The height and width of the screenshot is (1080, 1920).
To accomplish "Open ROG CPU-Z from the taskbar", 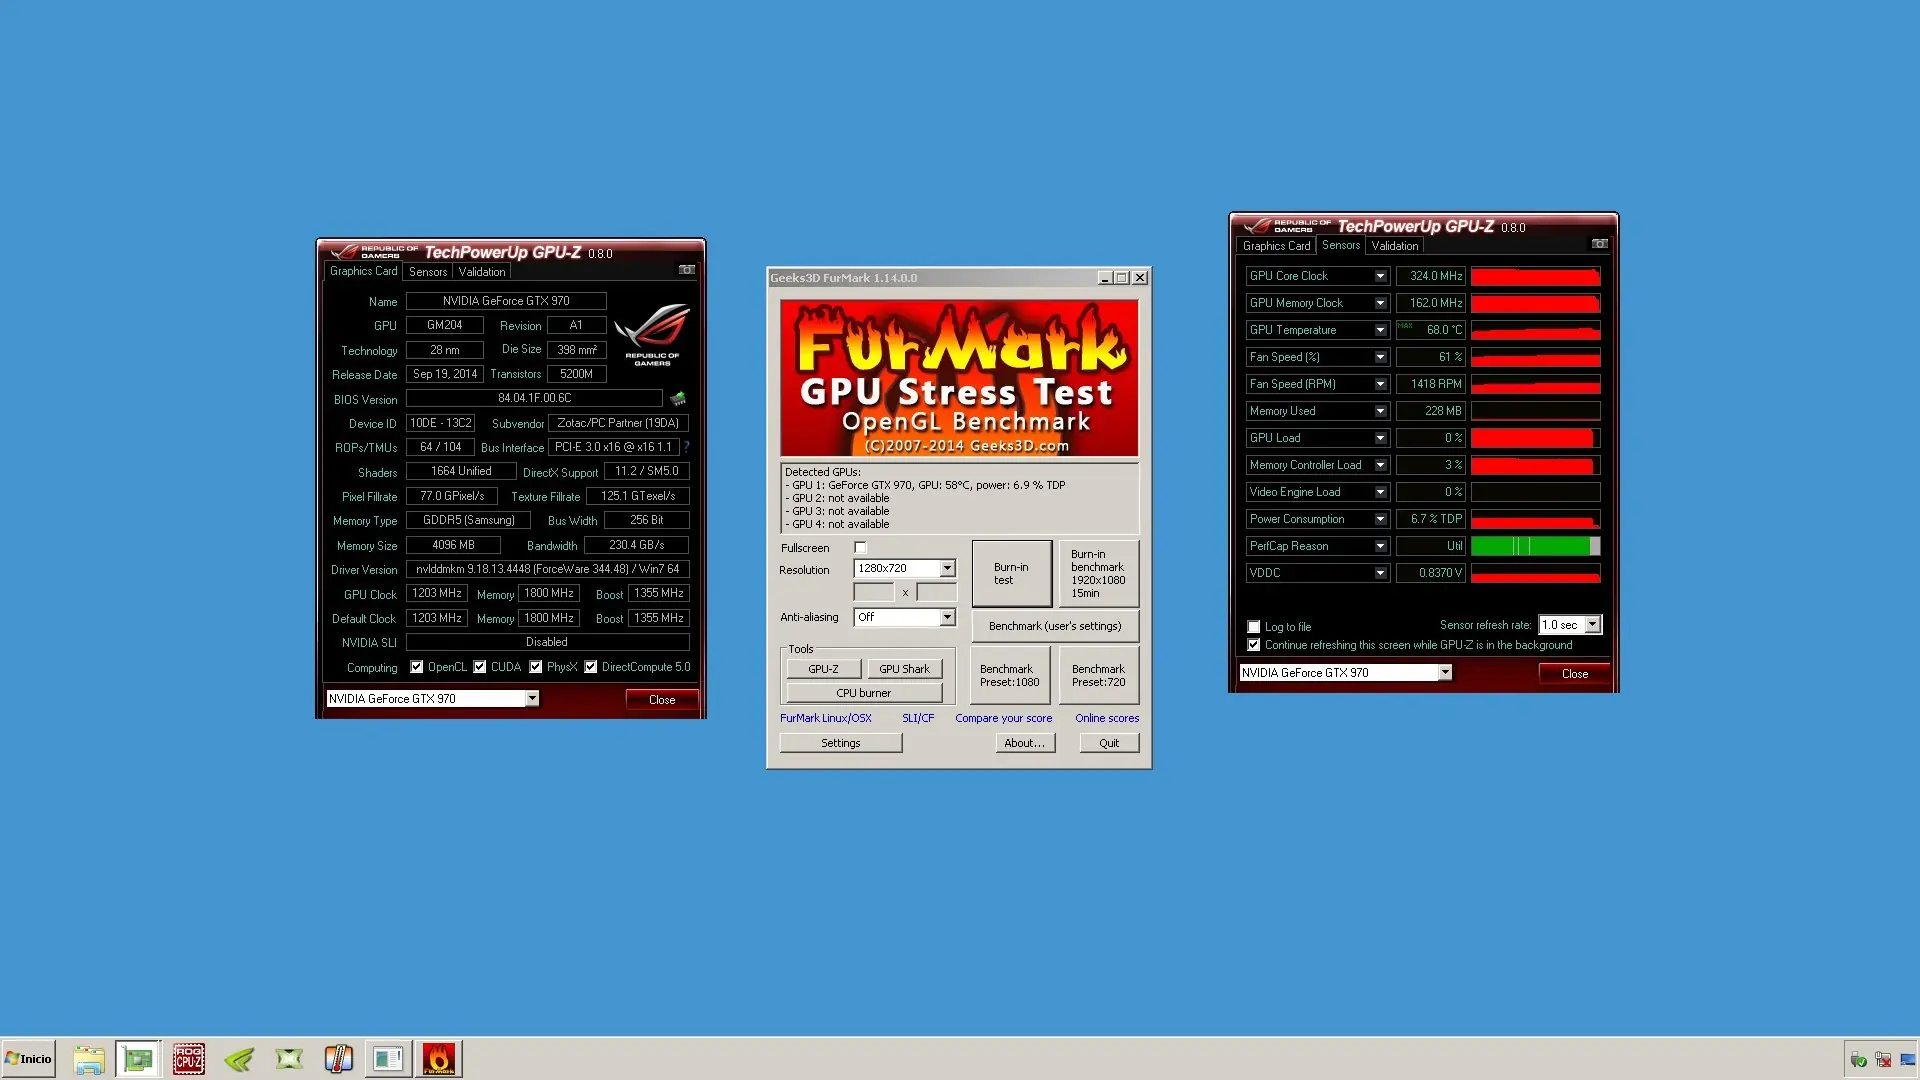I will (188, 1059).
